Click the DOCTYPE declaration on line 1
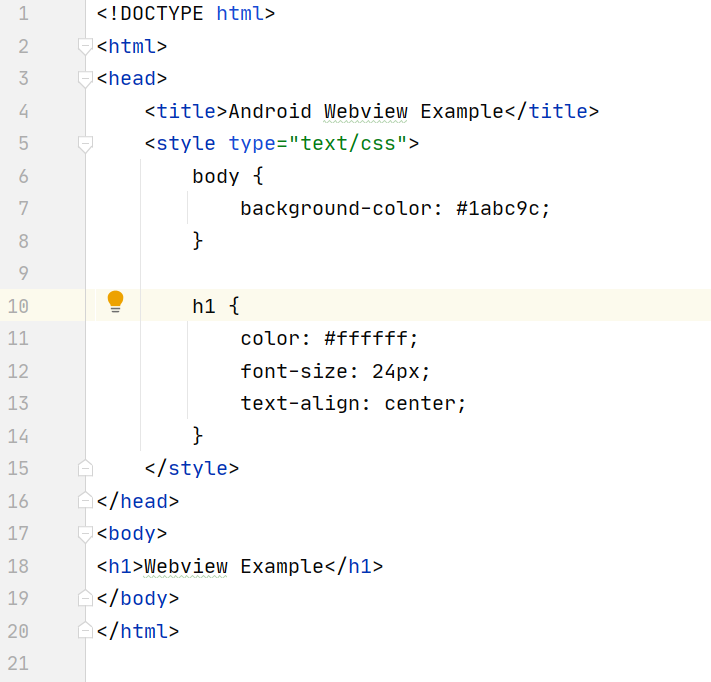This screenshot has height=682, width=711. click(x=185, y=15)
